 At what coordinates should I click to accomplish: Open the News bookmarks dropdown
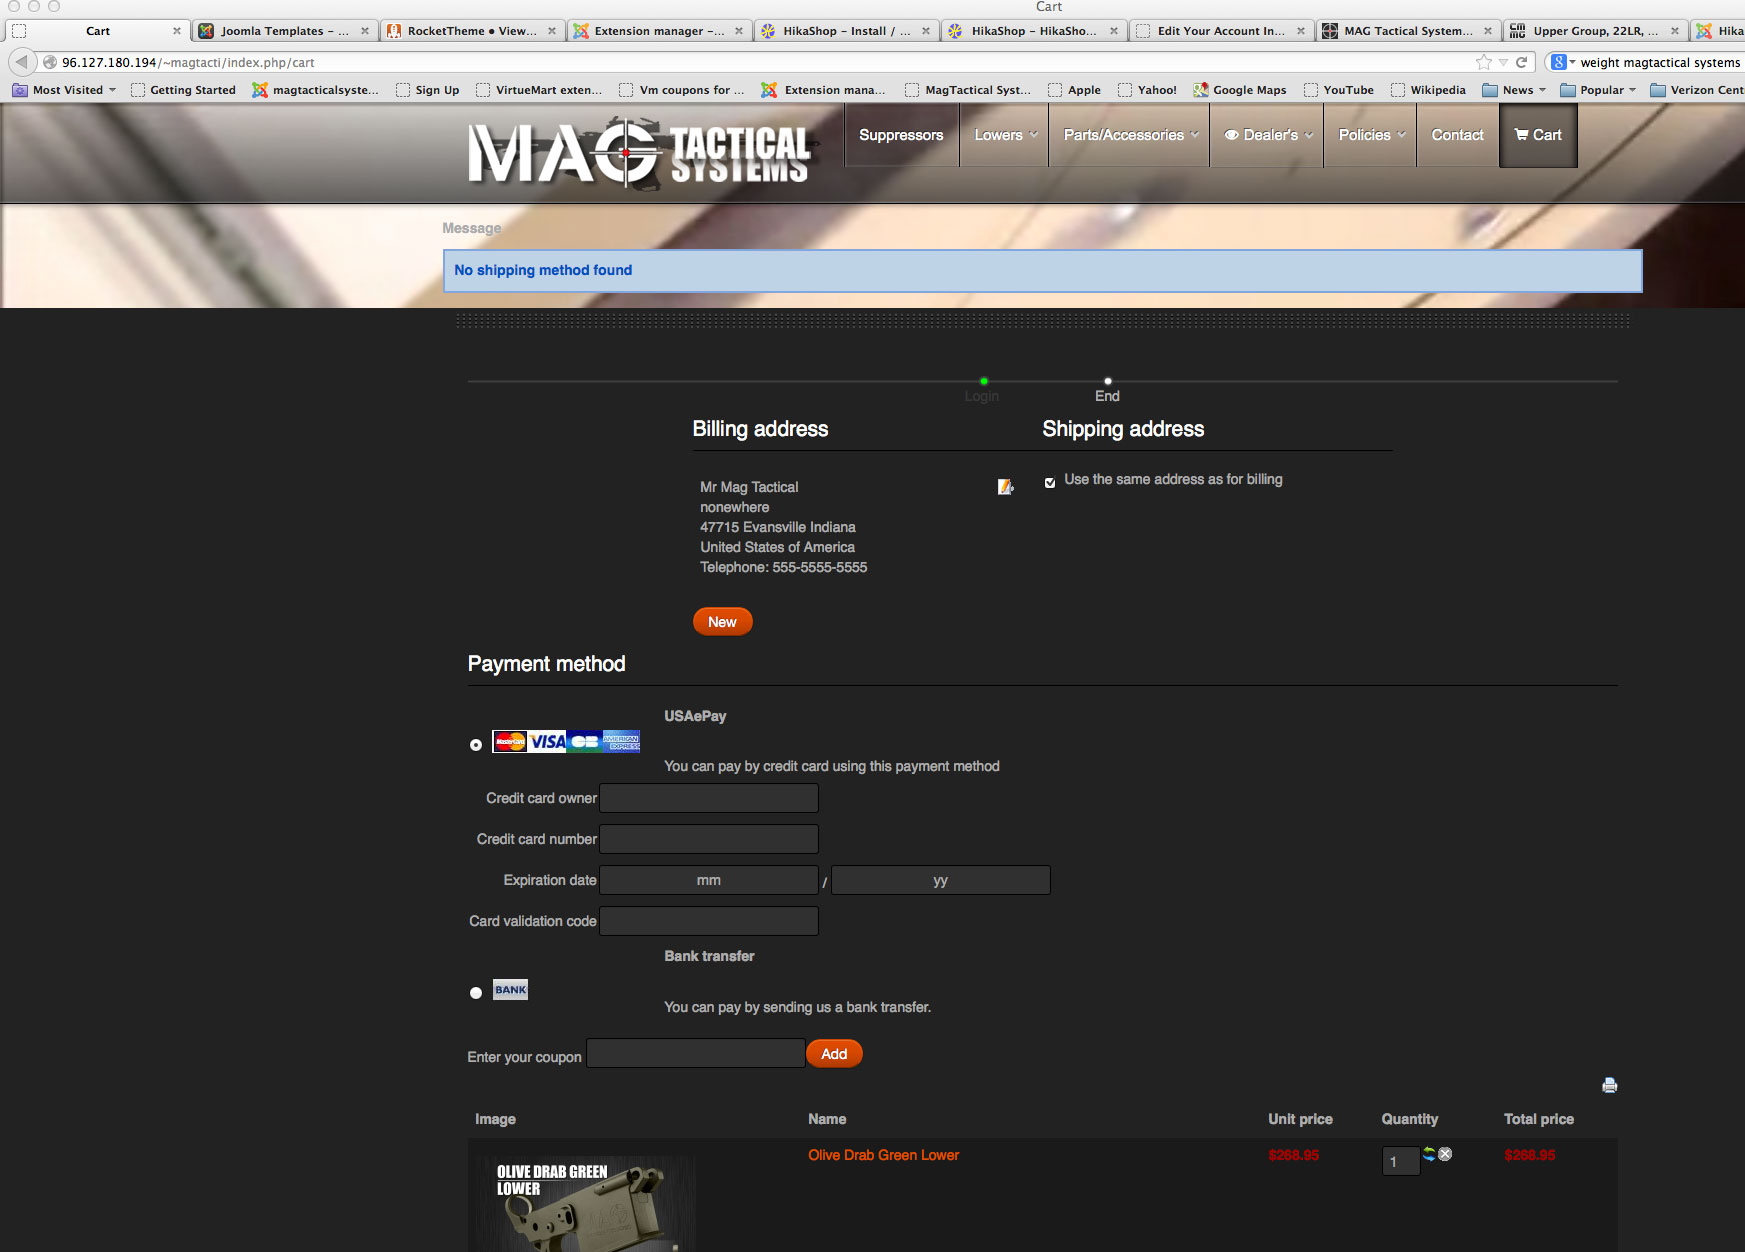click(1514, 90)
